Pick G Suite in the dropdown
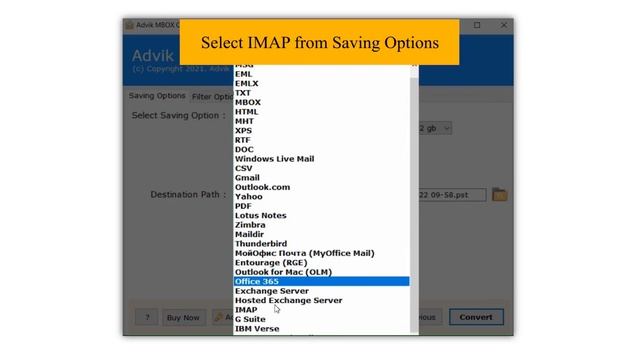Viewport: 640px width, 360px height. coord(322,319)
